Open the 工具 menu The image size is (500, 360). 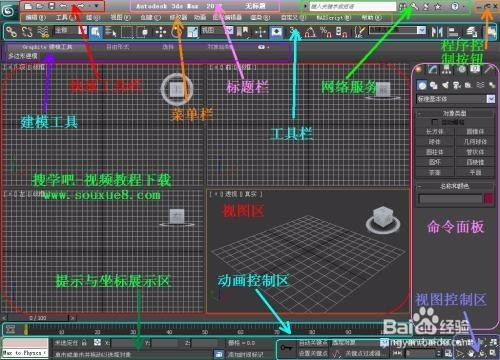65,17
